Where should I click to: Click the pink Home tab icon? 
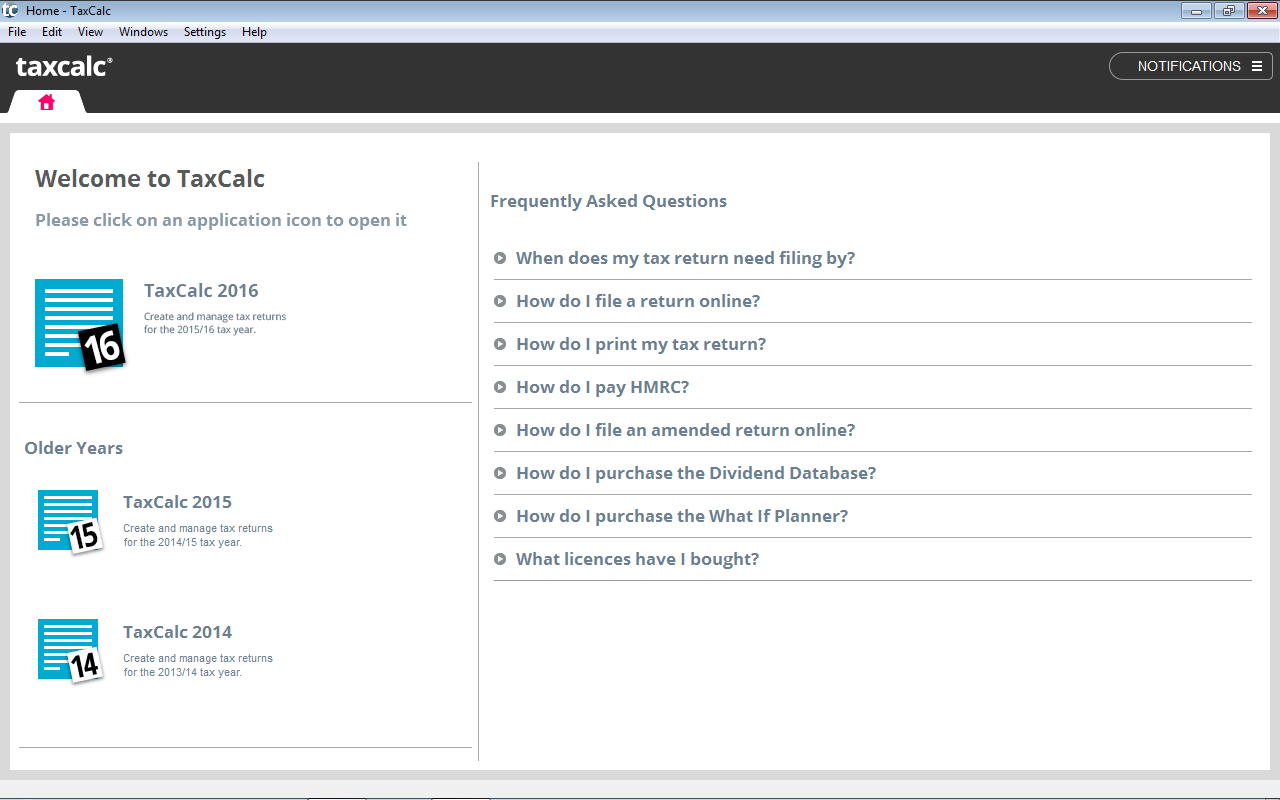(46, 102)
